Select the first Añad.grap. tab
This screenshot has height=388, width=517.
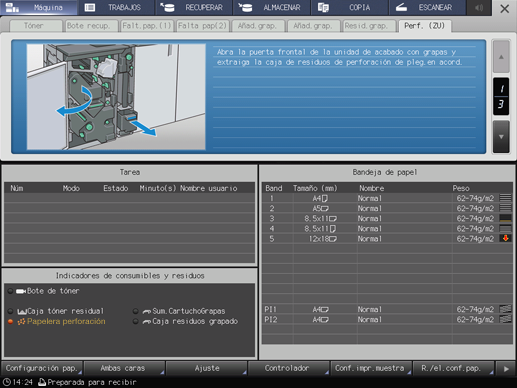click(258, 26)
